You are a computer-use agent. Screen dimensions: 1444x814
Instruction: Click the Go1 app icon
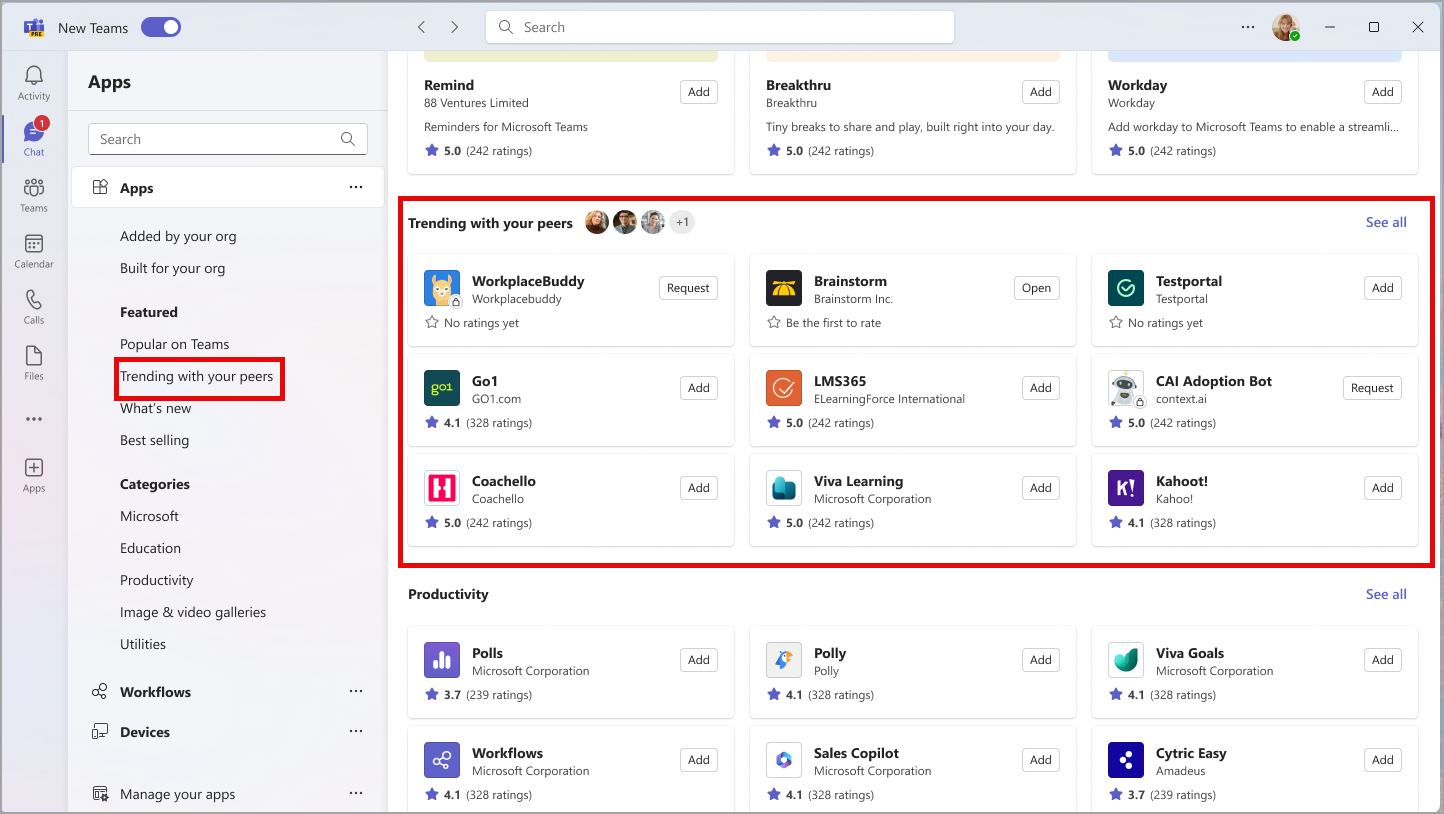(x=442, y=388)
